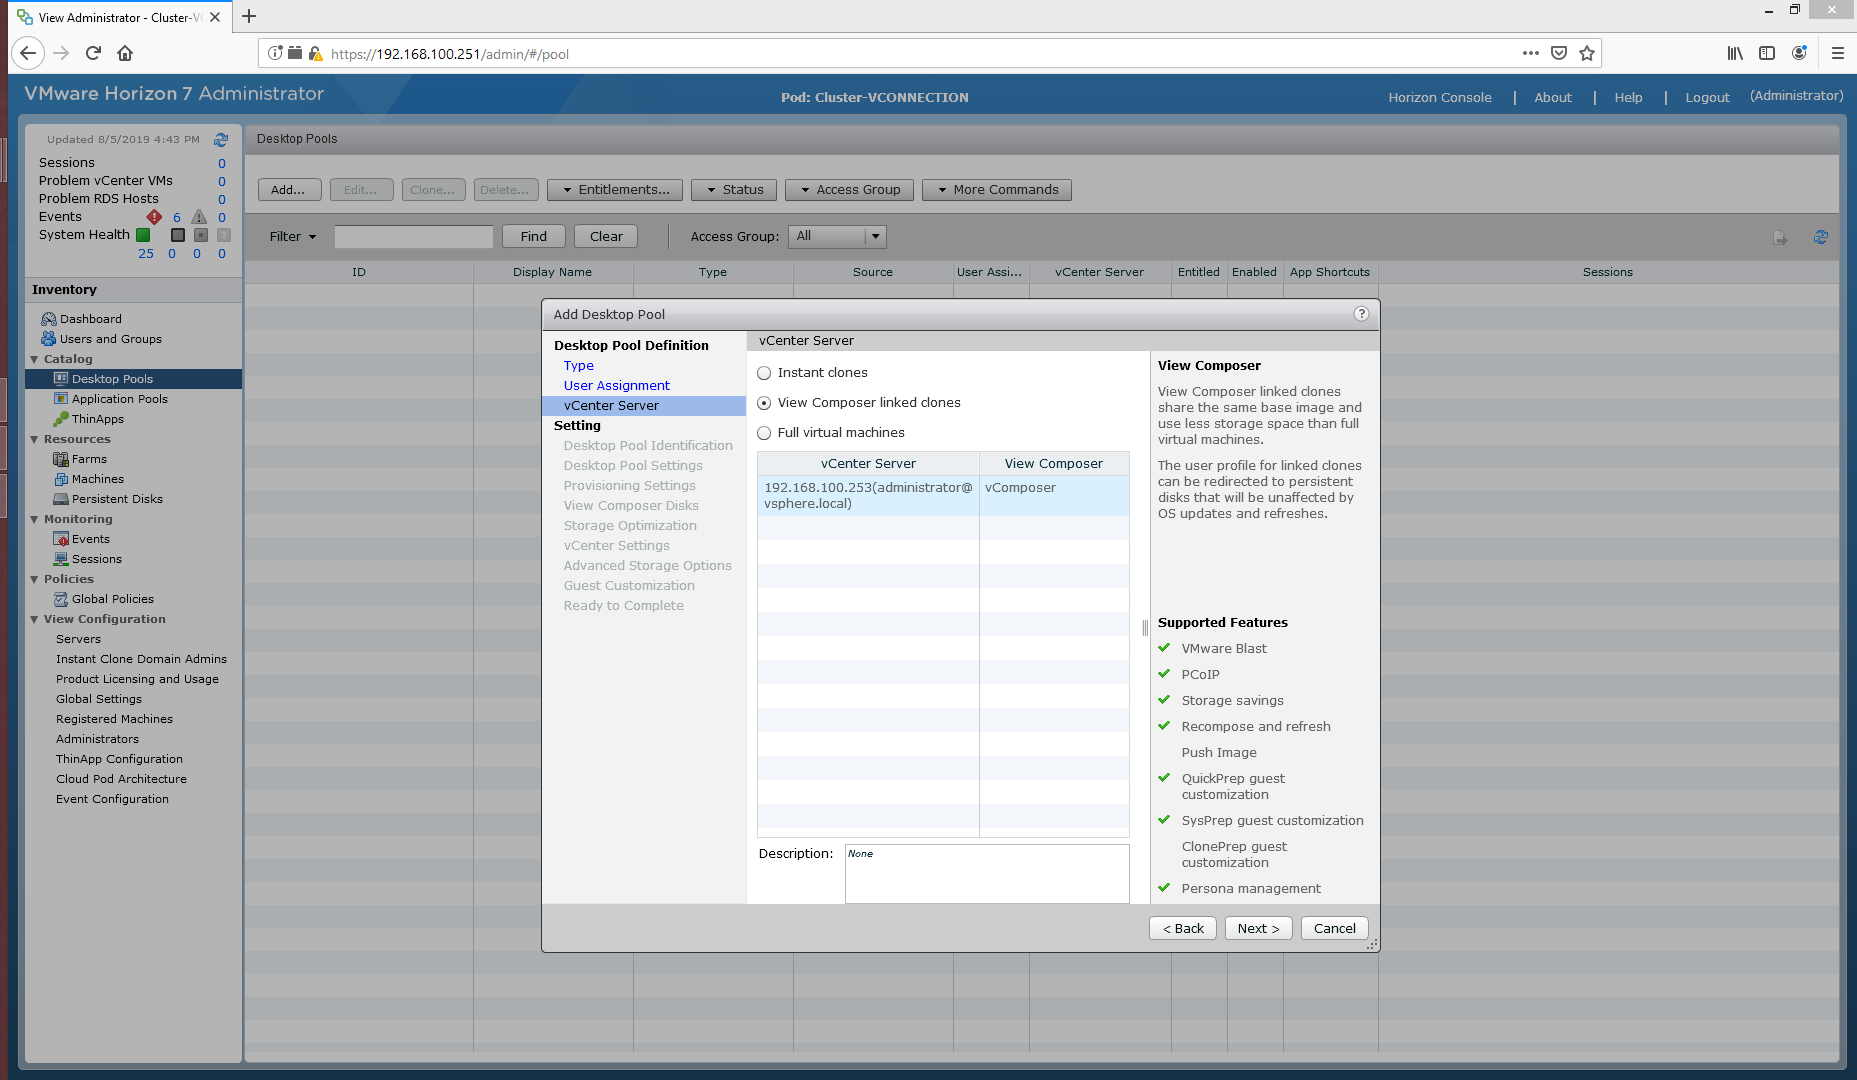Select Instant clones radio button
The height and width of the screenshot is (1080, 1857).
[x=765, y=373]
